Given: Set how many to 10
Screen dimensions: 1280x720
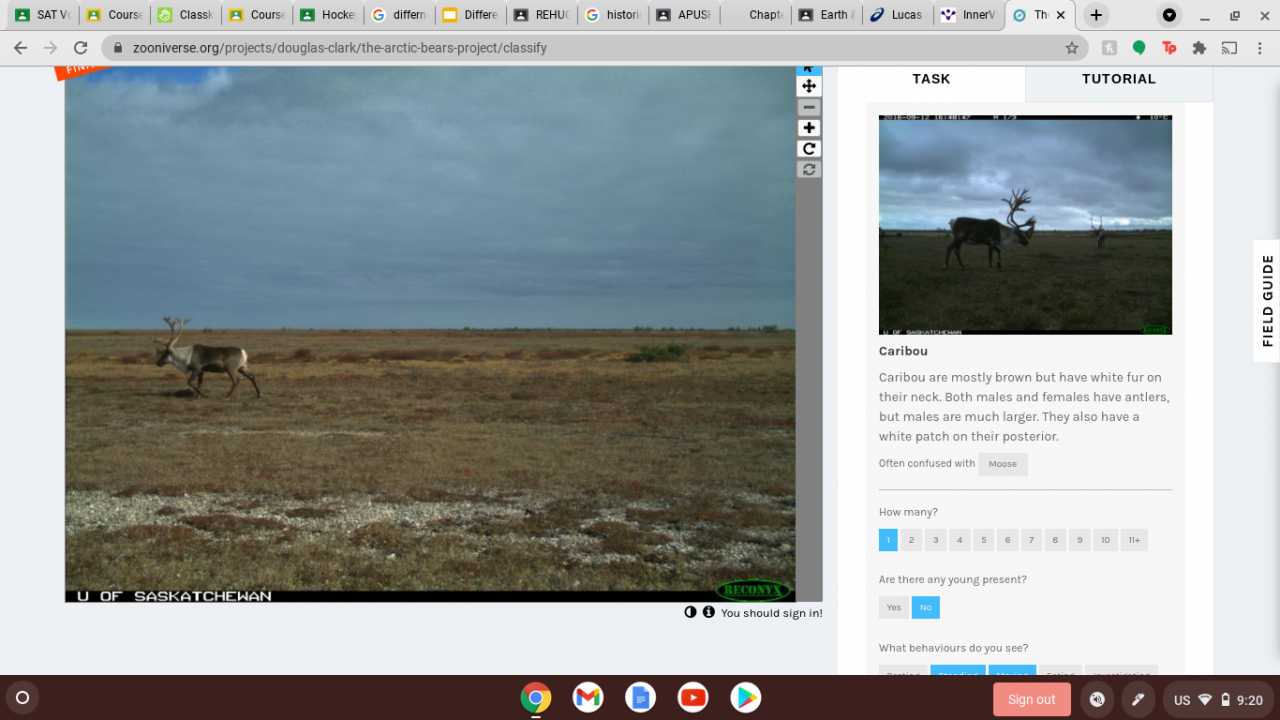Looking at the screenshot, I should (1105, 540).
